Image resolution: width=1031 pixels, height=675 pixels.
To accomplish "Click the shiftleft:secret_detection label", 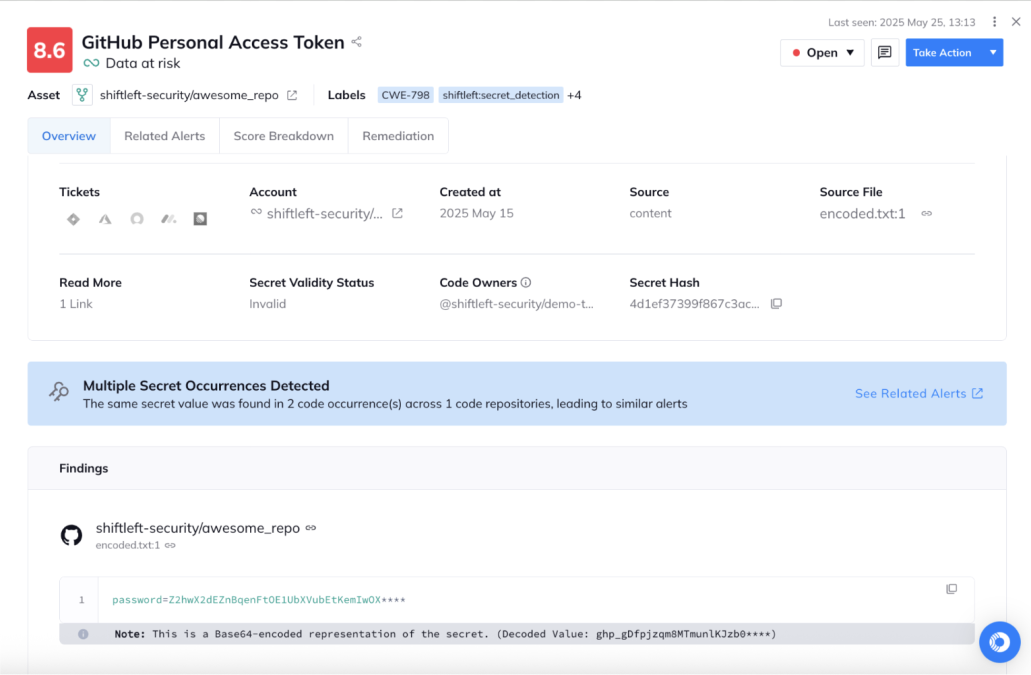I will 501,95.
